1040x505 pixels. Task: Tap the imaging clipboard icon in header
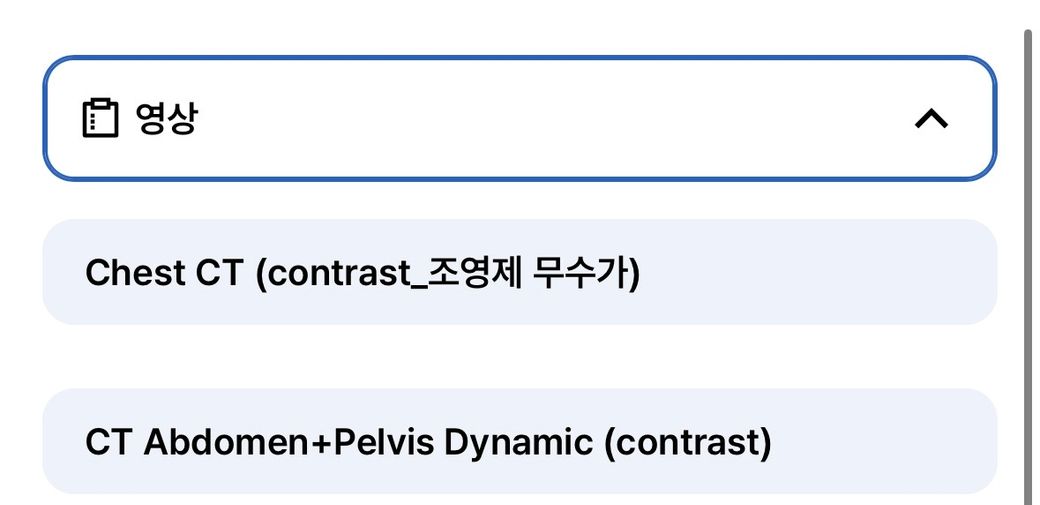point(100,118)
